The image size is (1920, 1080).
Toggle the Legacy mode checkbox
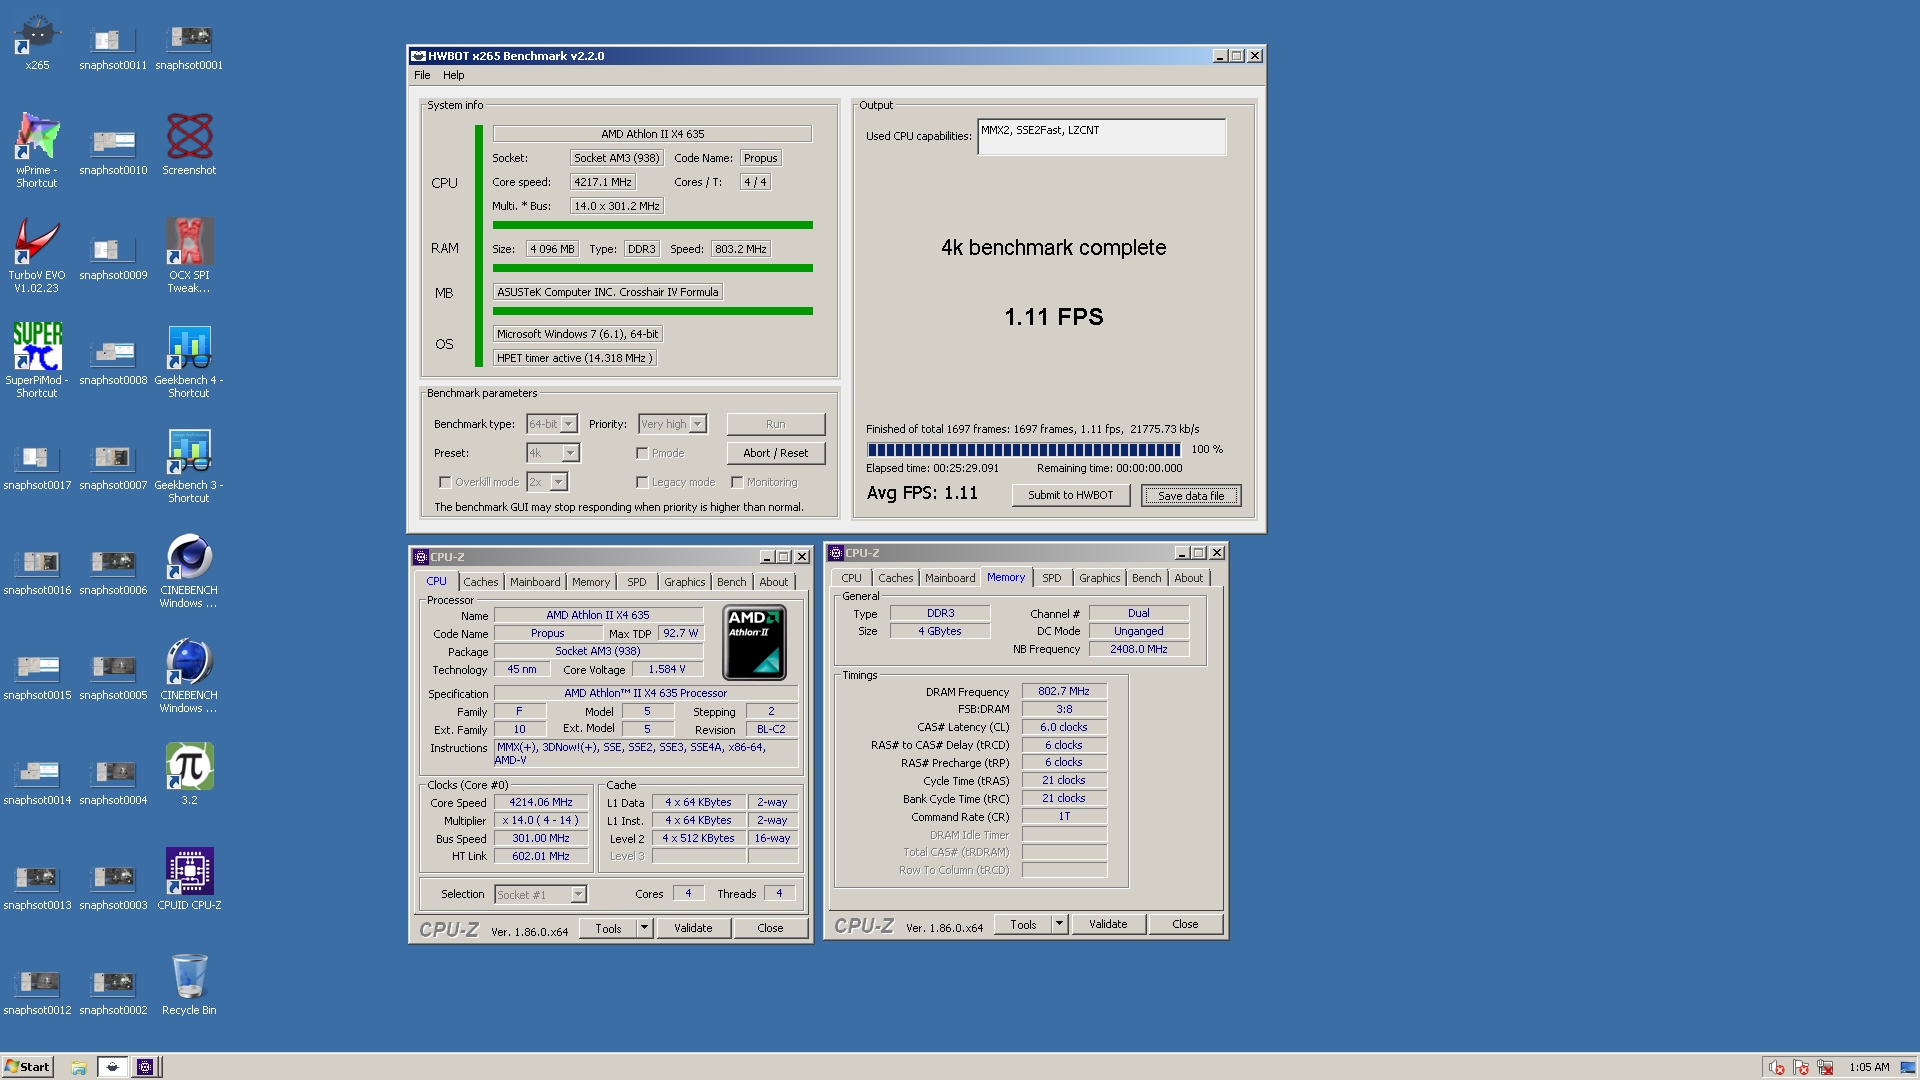pyautogui.click(x=642, y=482)
